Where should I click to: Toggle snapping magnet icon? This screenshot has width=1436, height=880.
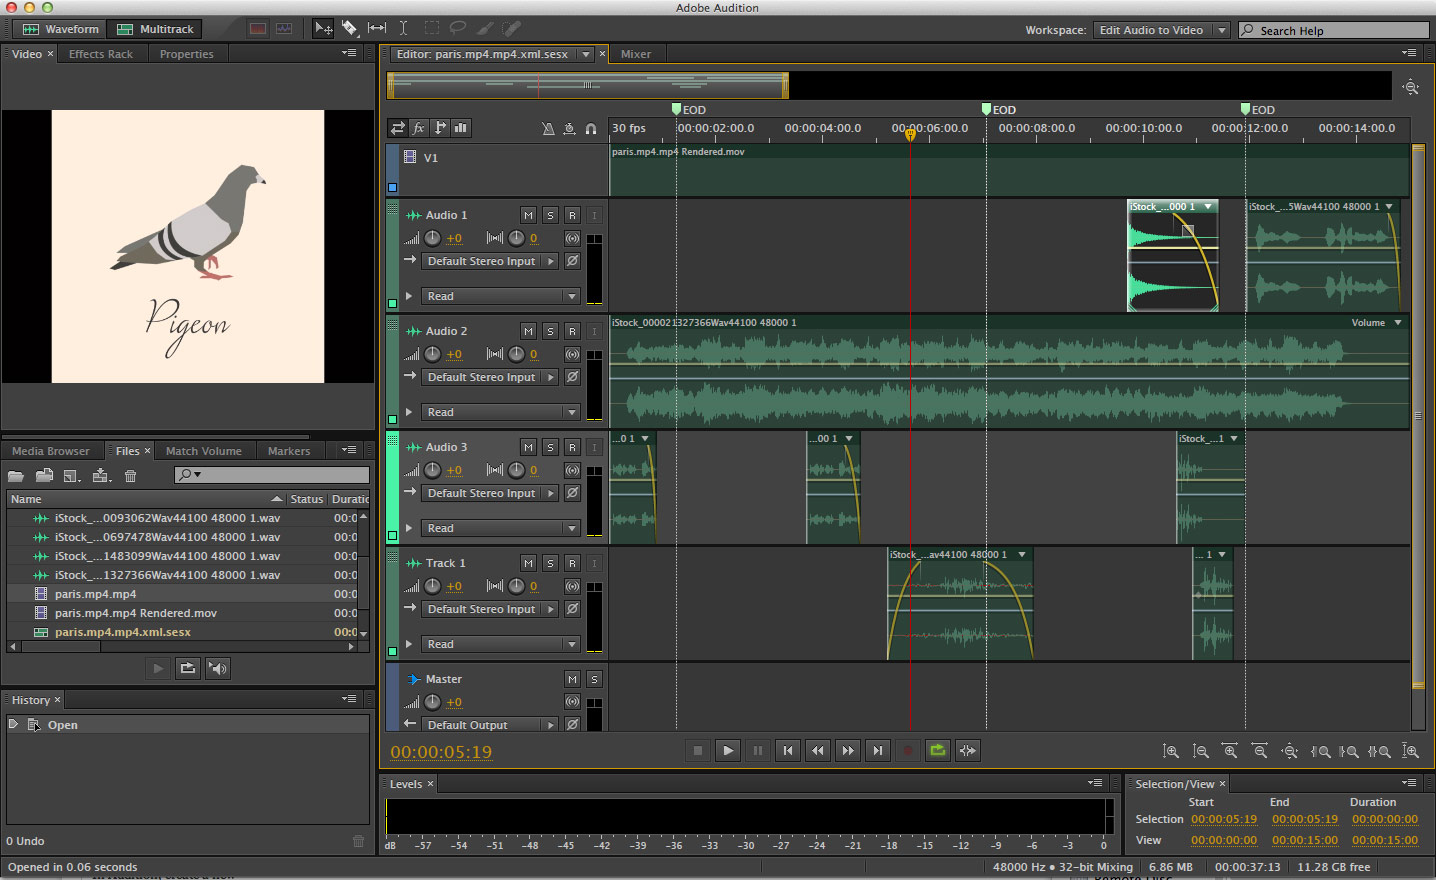pyautogui.click(x=591, y=128)
